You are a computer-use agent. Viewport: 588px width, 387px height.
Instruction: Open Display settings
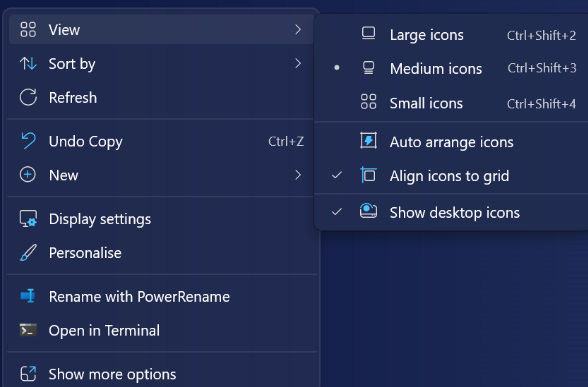click(161, 219)
